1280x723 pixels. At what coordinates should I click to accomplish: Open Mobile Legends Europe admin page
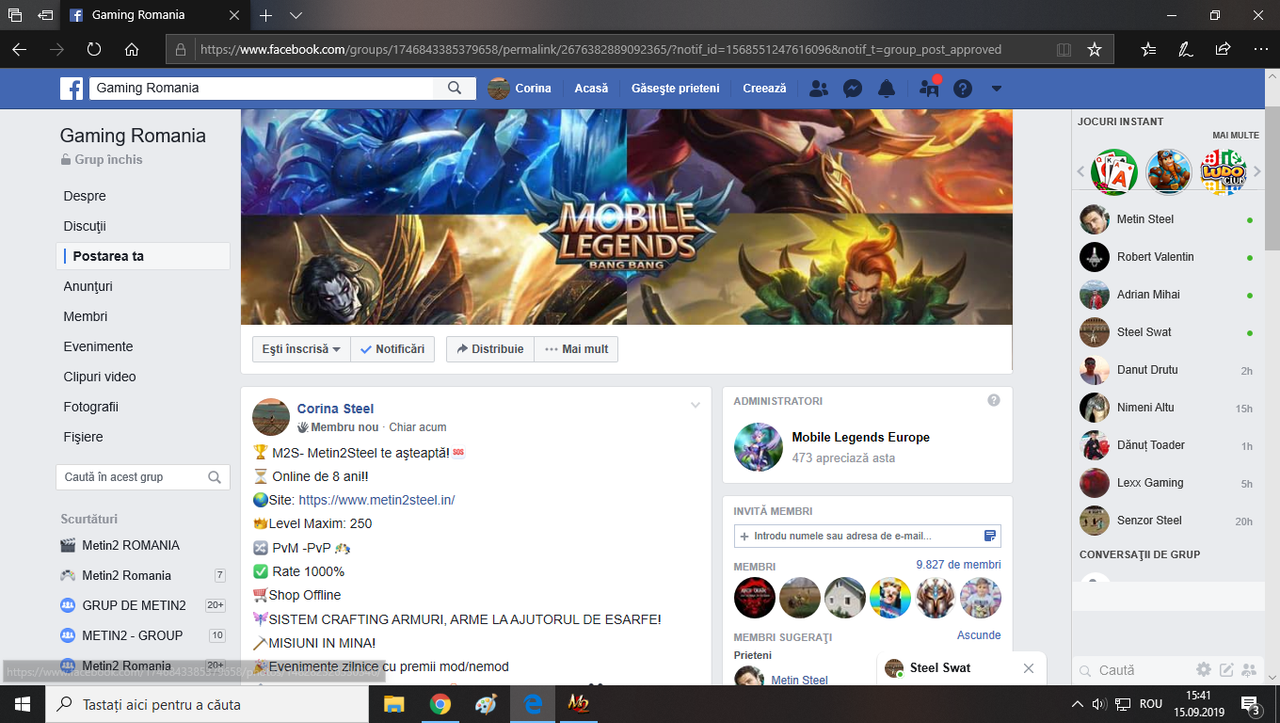click(860, 437)
